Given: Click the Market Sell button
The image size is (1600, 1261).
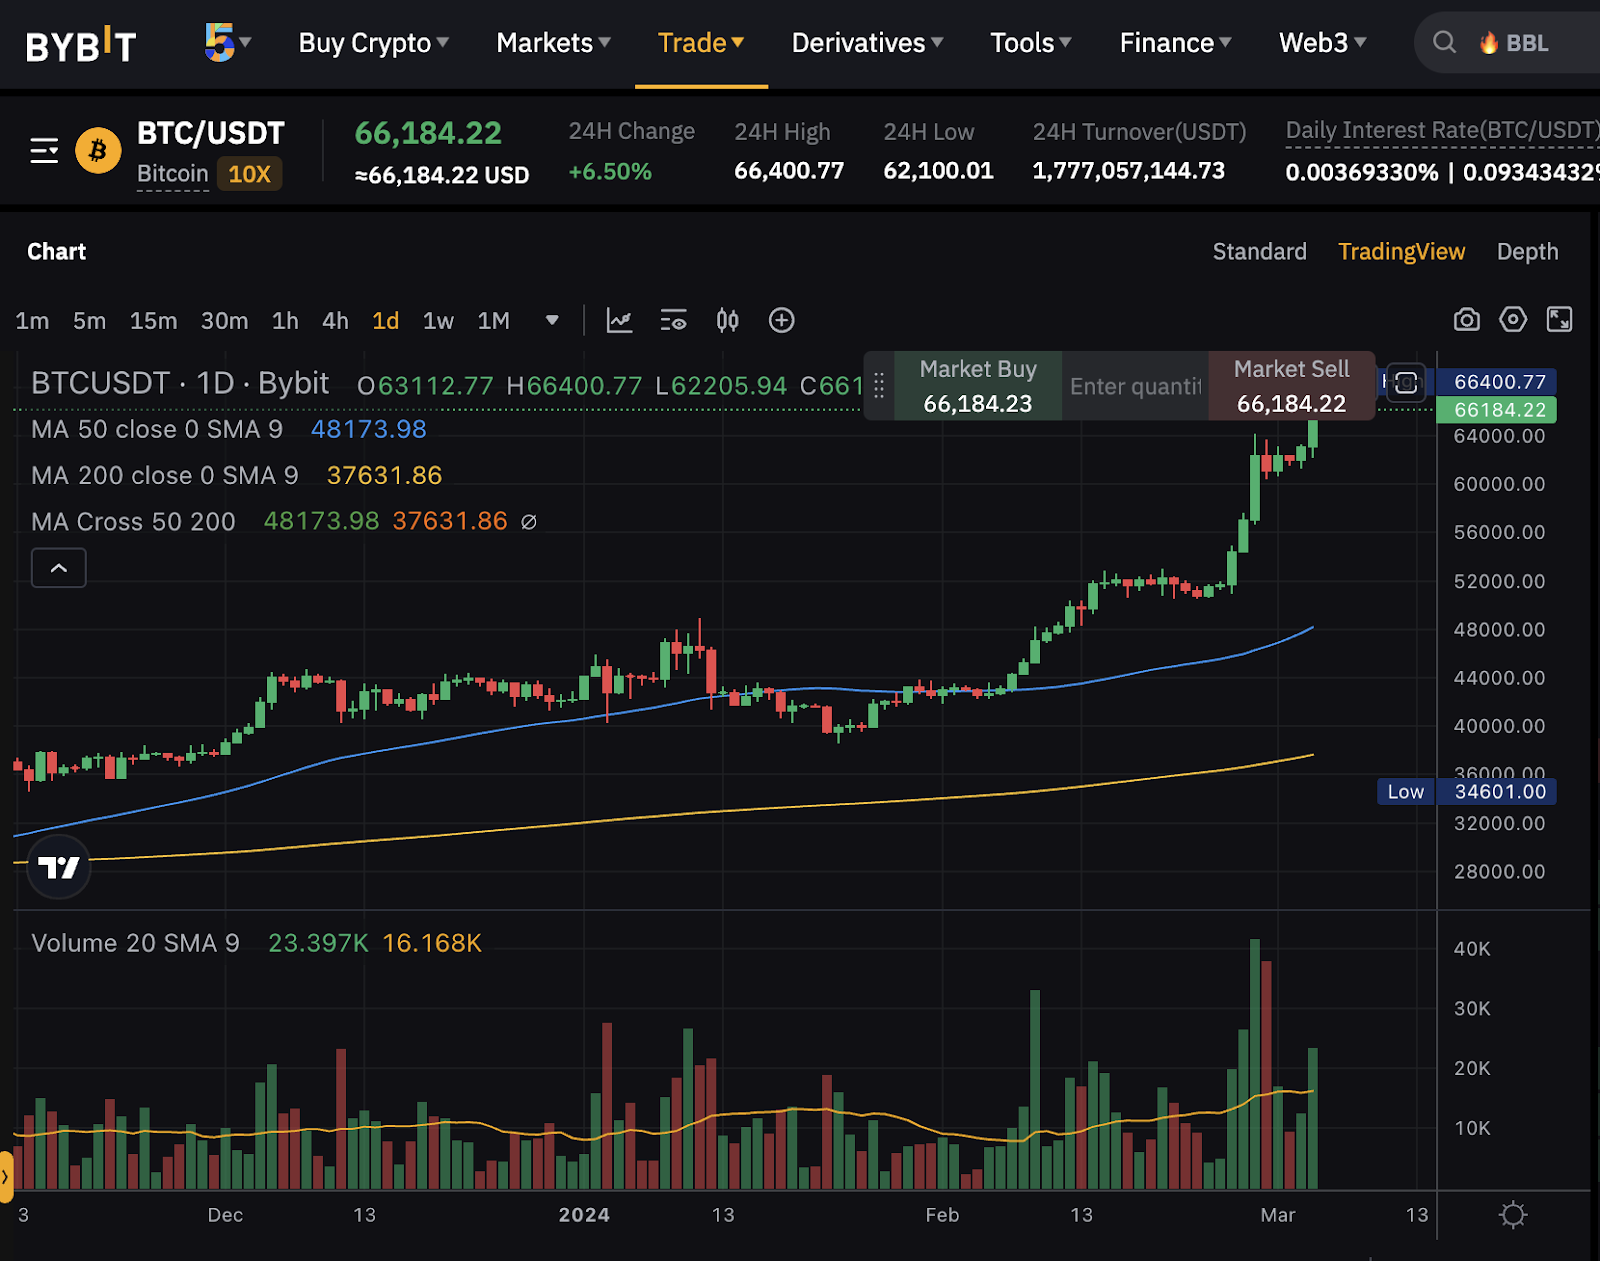Looking at the screenshot, I should tap(1291, 386).
